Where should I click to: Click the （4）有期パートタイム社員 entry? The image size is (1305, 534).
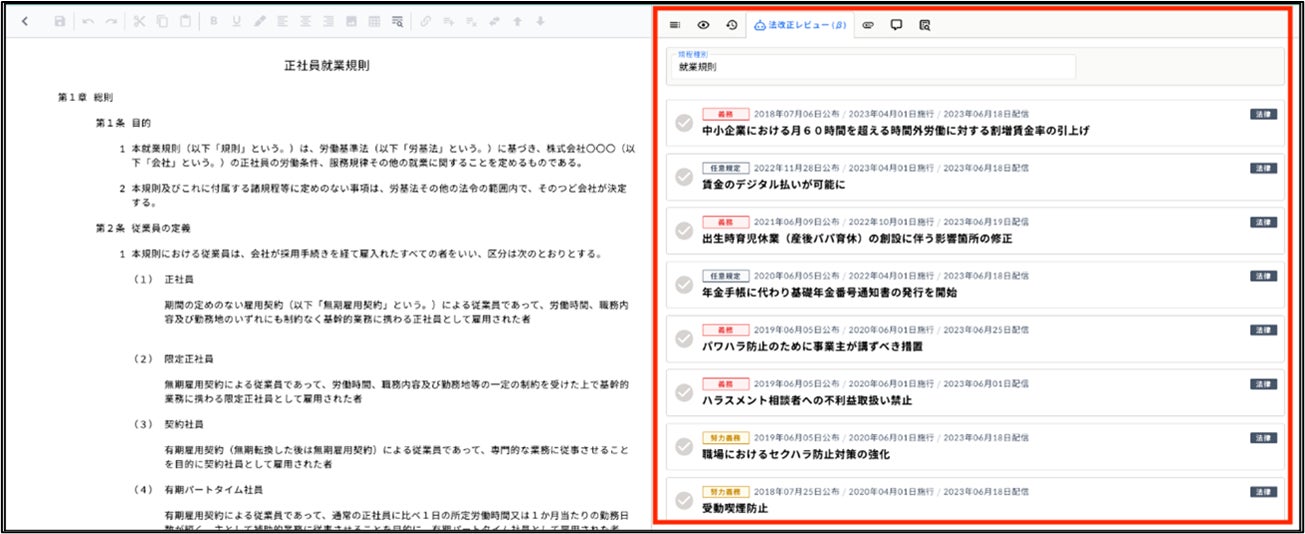coord(197,490)
